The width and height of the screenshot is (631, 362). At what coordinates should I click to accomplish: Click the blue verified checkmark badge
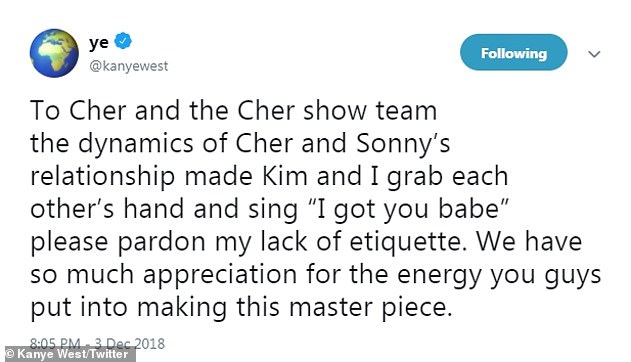pos(123,41)
